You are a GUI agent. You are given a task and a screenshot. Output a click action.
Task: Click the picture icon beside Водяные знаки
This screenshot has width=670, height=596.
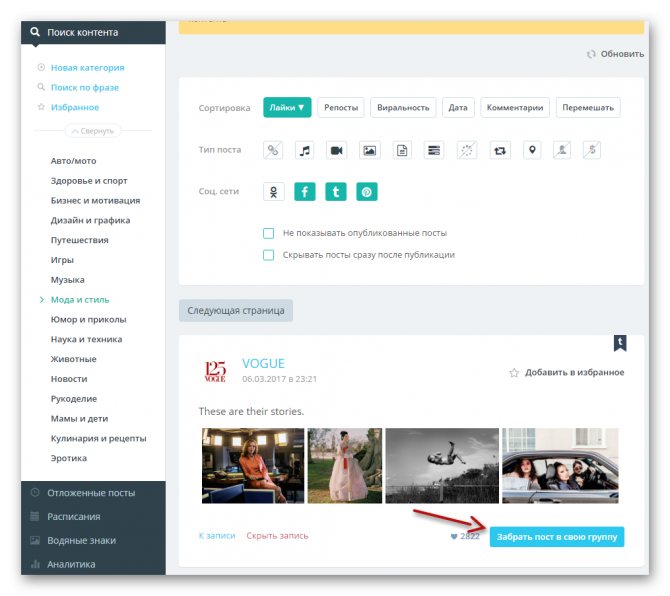(35, 540)
